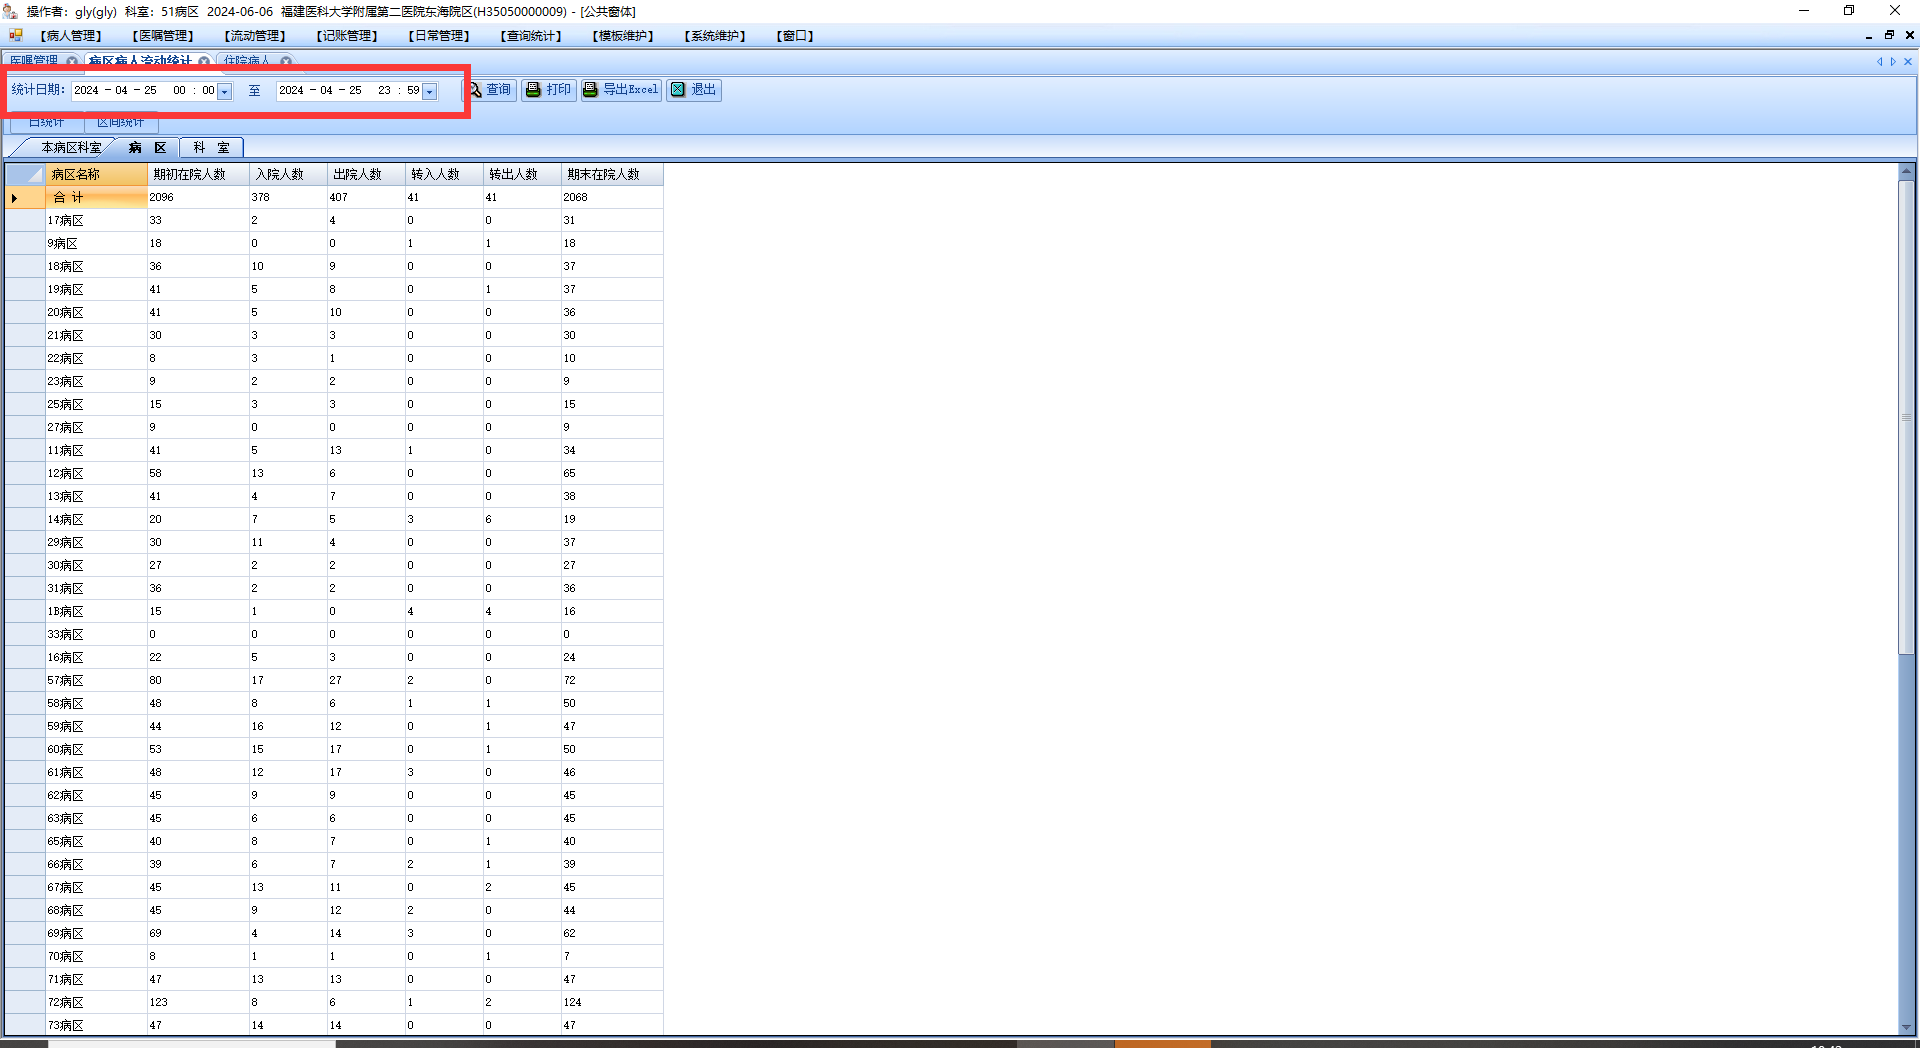Open the 流动管理 menu
Screen dimensions: 1920x1048
255,36
